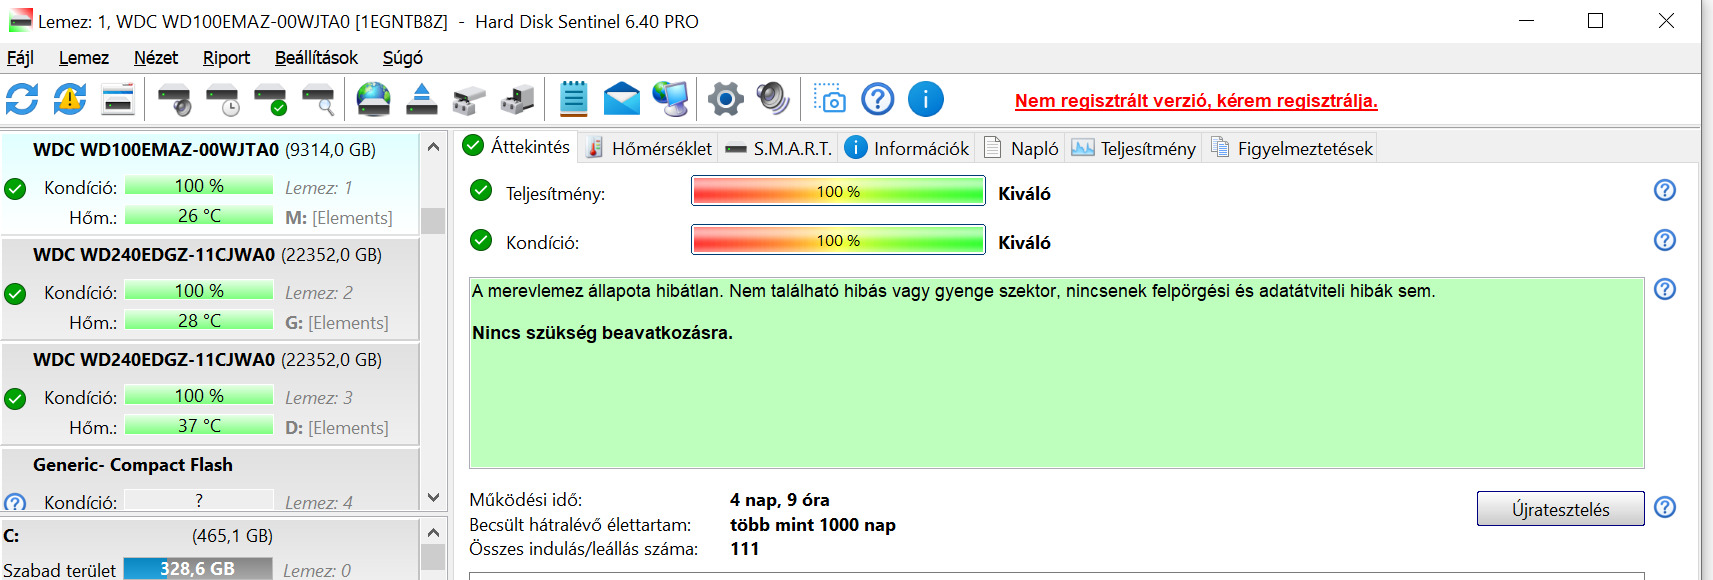
Task: Click disk list scrollbar up arrow
Action: [433, 147]
